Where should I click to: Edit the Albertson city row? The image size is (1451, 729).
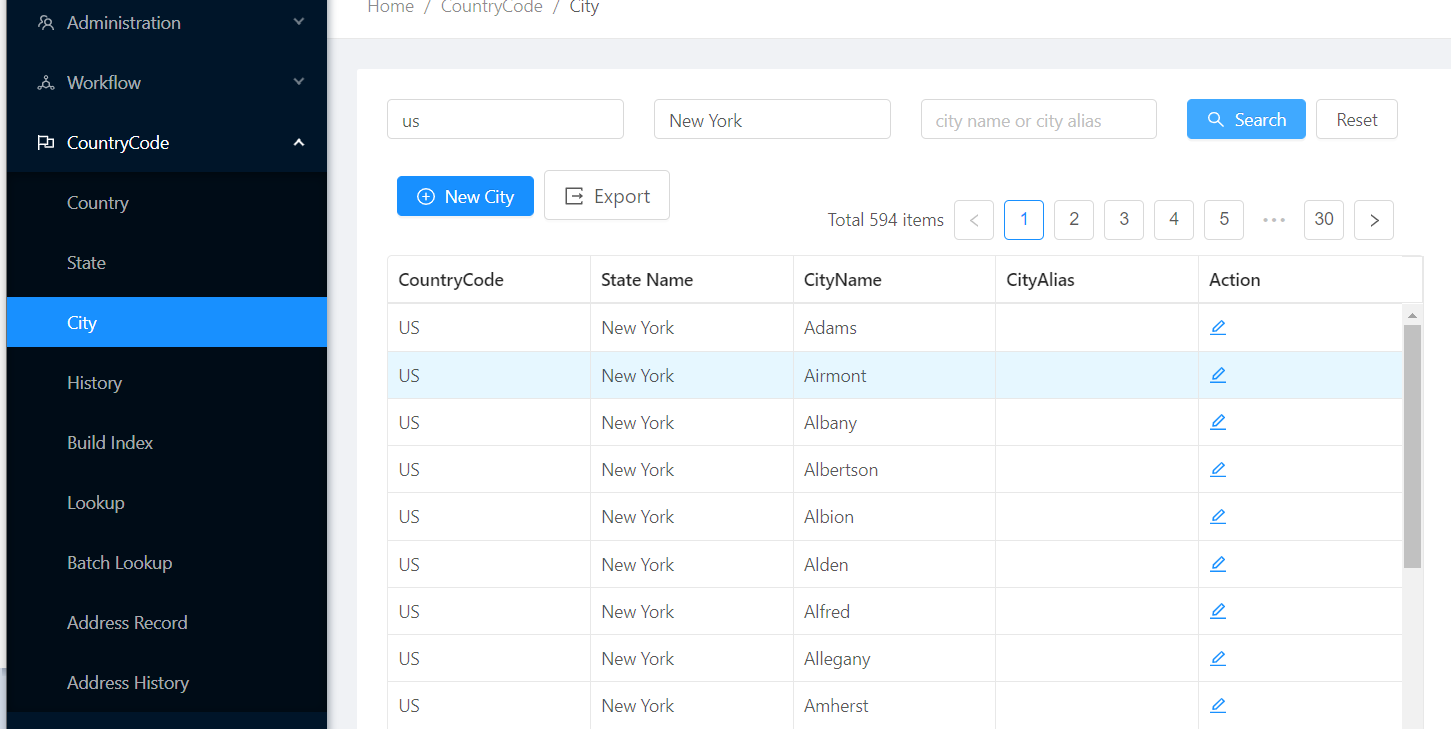(1217, 469)
